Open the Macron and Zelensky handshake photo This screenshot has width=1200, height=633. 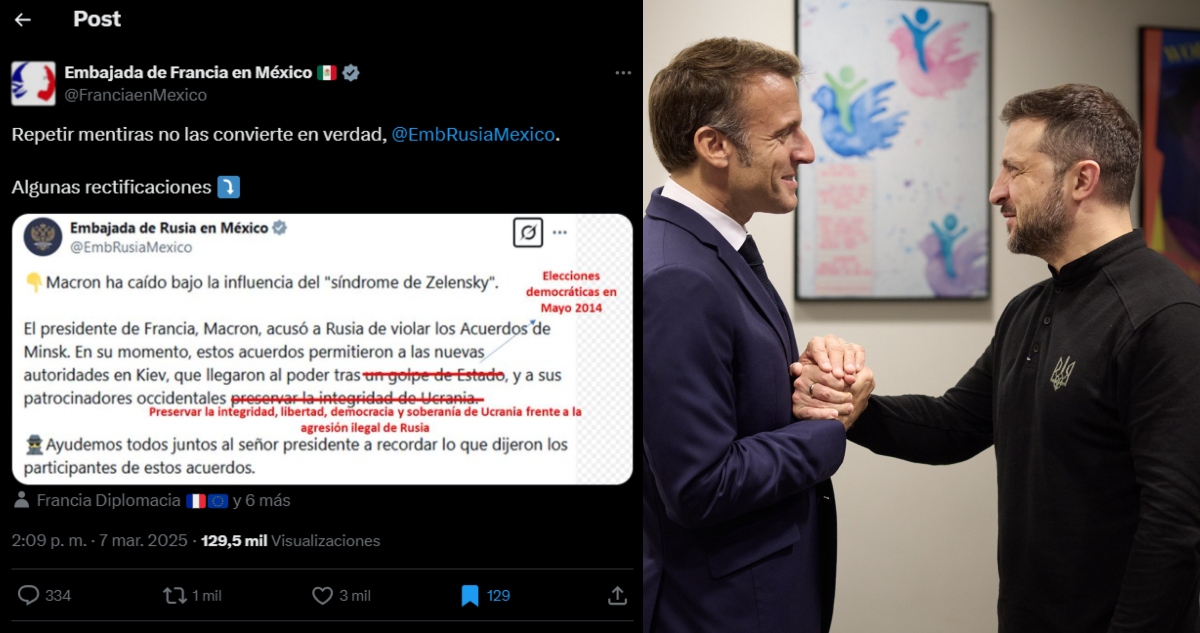click(921, 316)
